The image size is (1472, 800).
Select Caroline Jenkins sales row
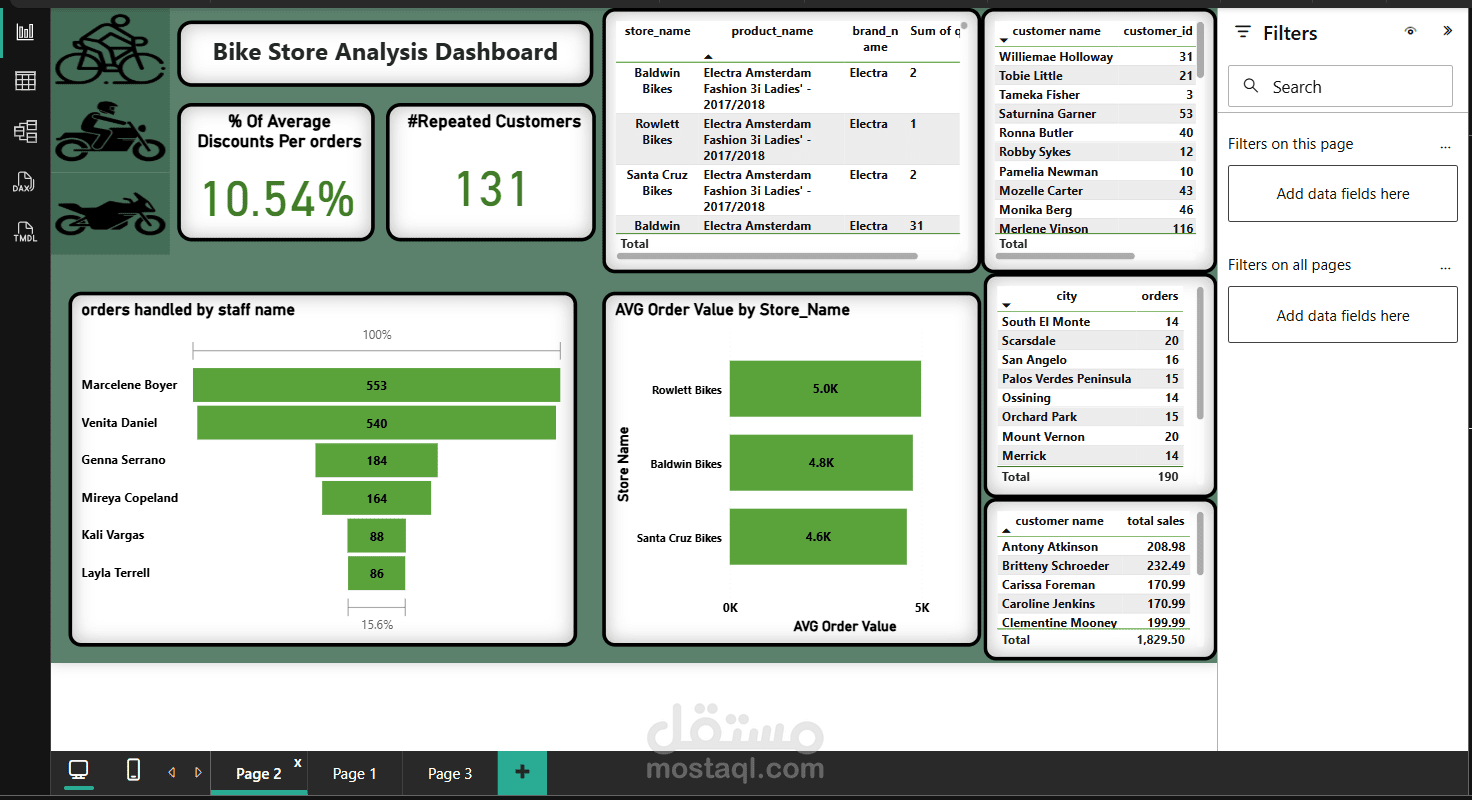point(1093,604)
